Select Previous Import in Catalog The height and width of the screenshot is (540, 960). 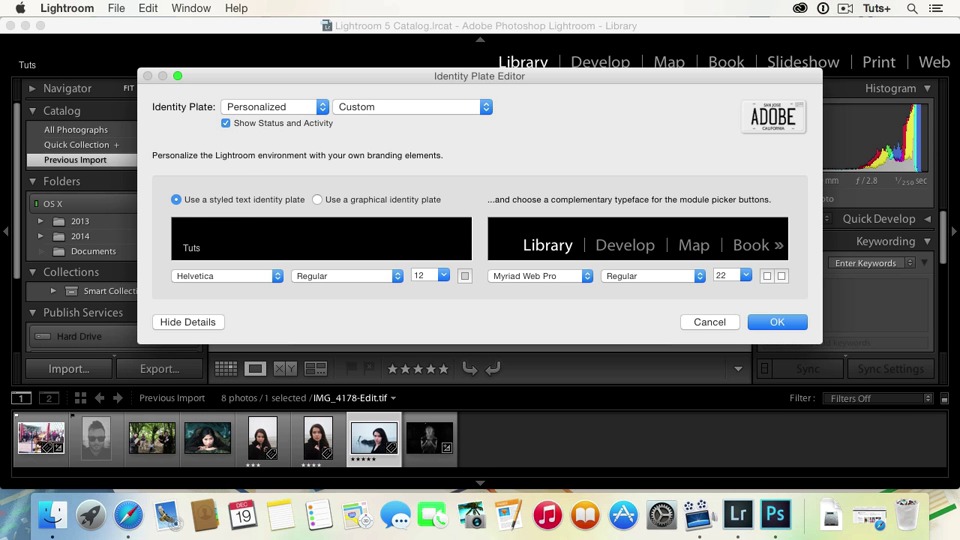pyautogui.click(x=82, y=160)
